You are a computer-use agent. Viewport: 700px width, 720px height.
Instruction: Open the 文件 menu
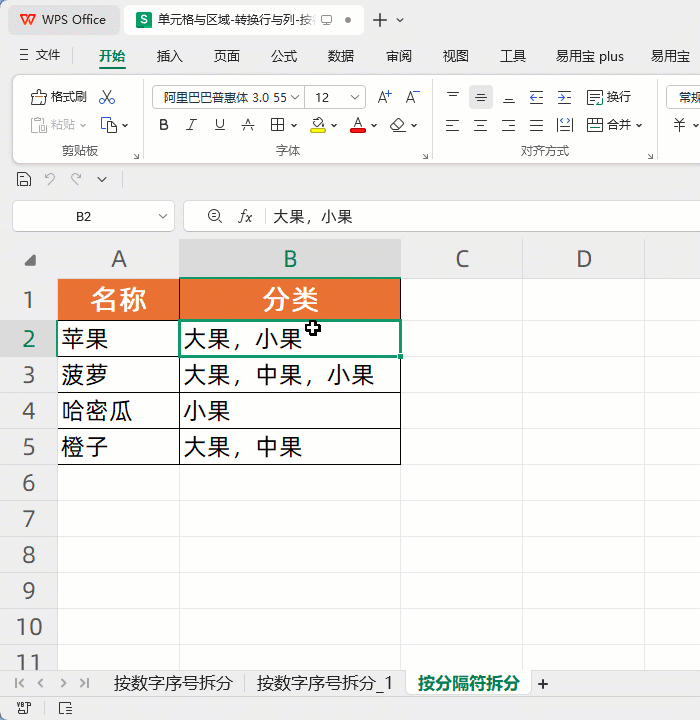point(40,56)
